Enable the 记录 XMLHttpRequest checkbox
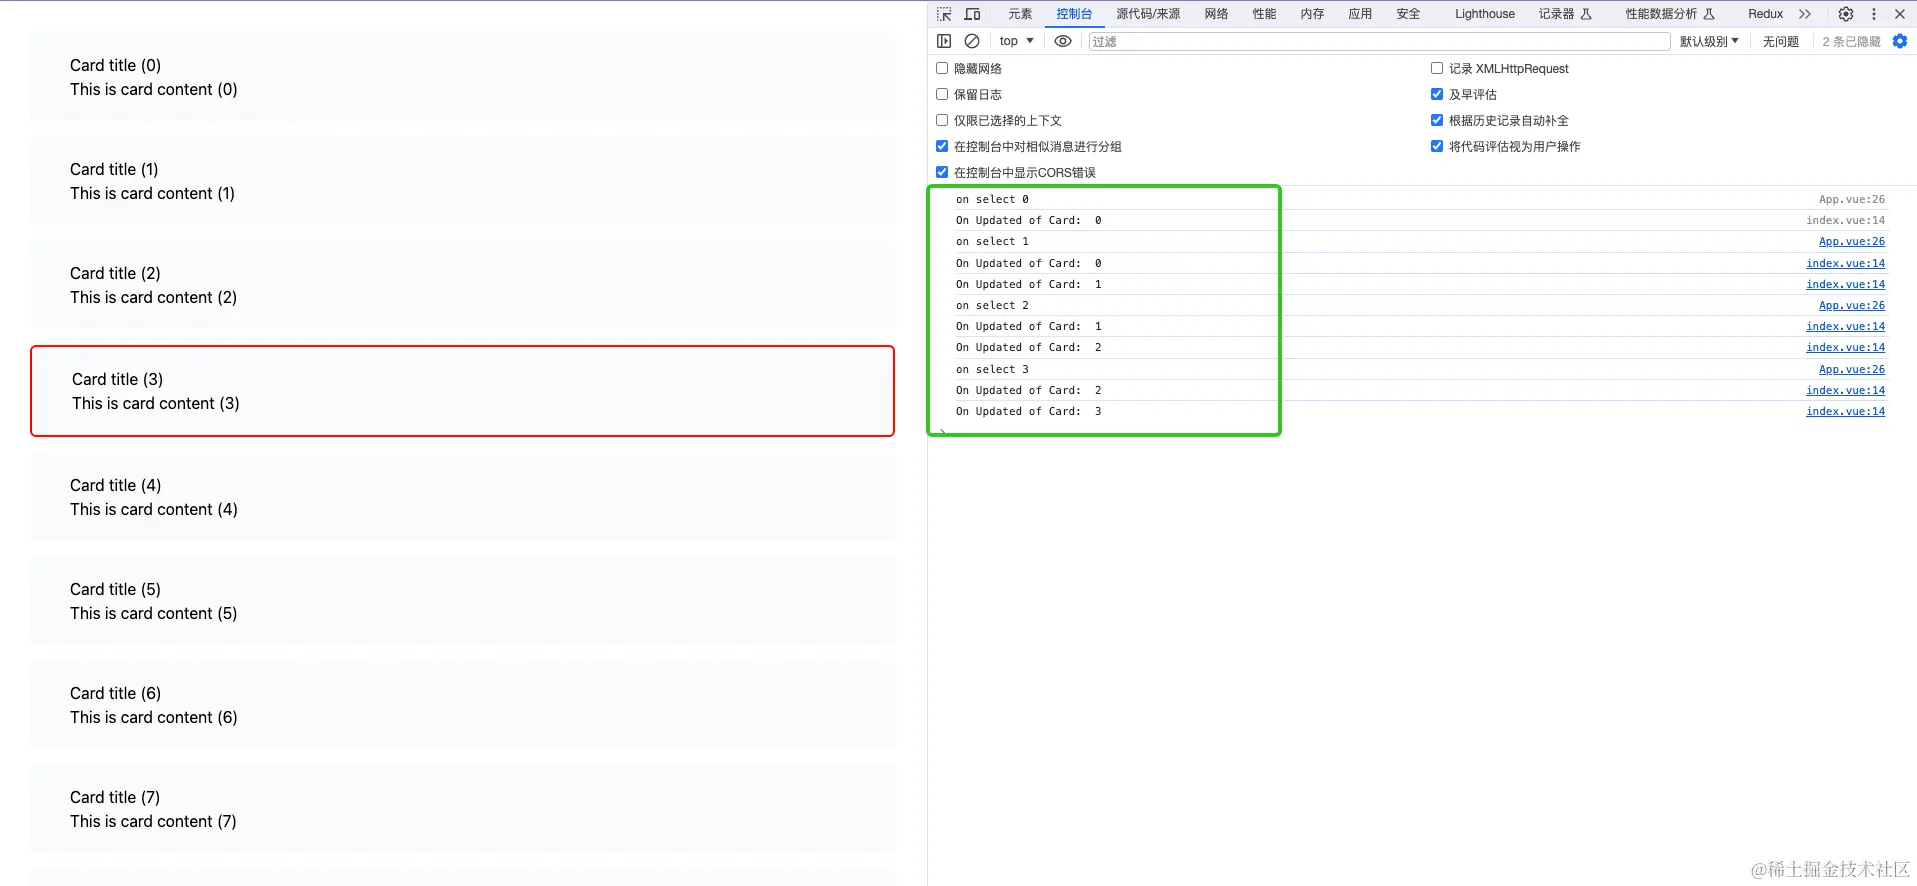 [1437, 68]
